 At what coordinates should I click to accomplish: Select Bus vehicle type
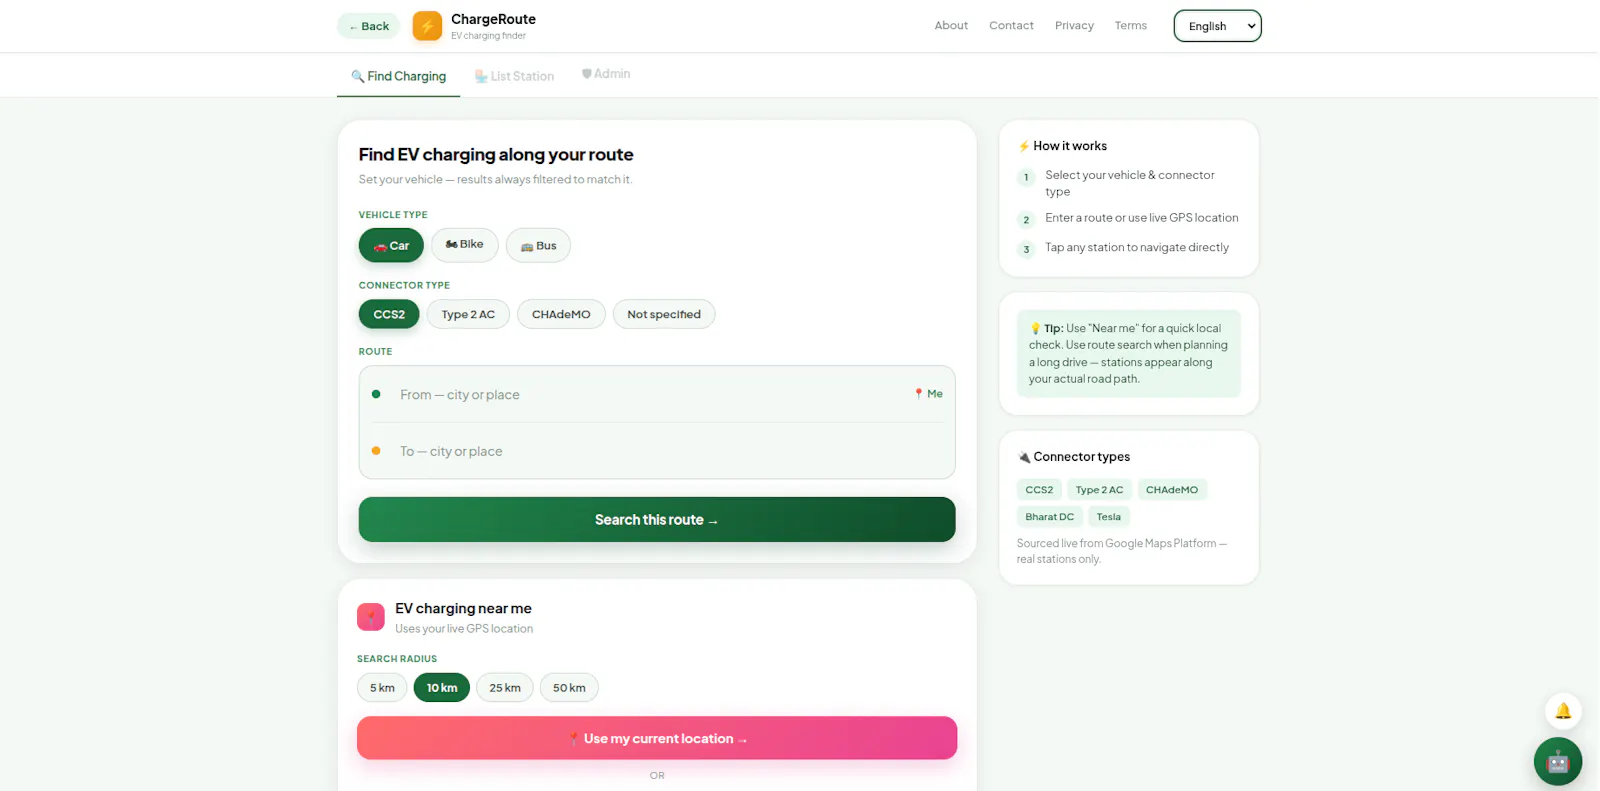coord(538,245)
